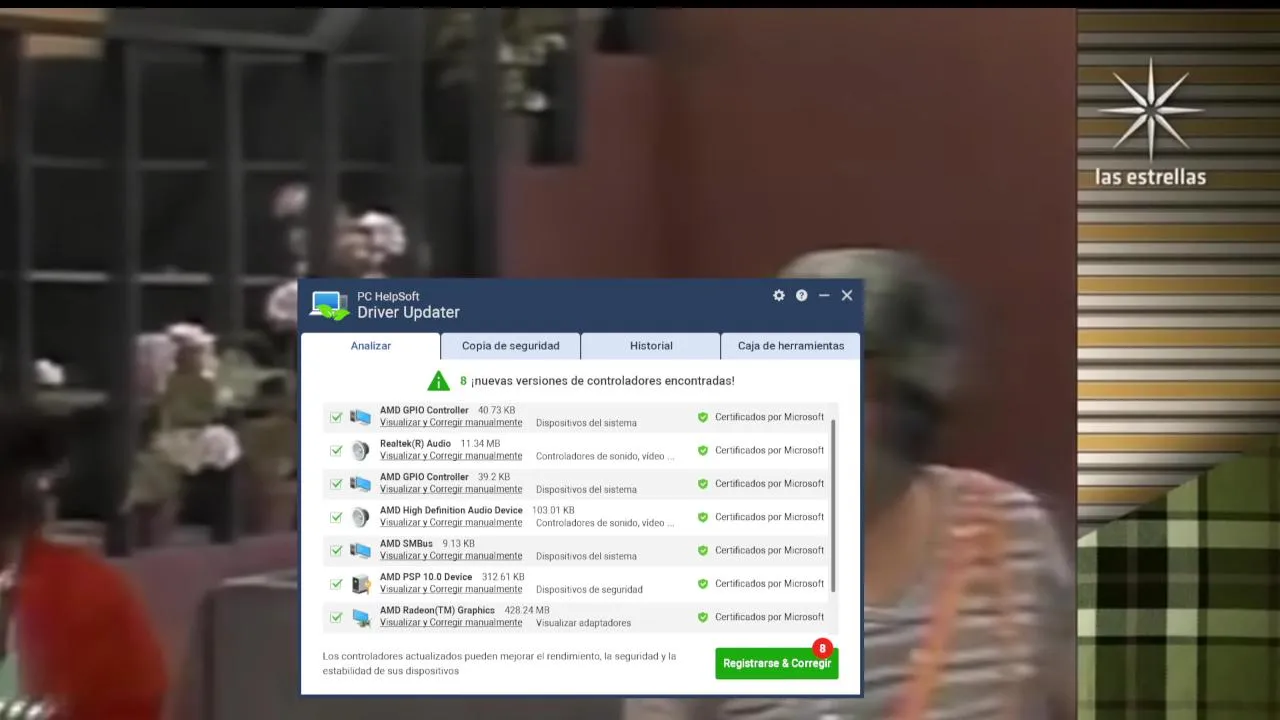Click green shield in AMD High Definition Audio row
Viewport: 1280px width, 720px height.
(x=703, y=517)
